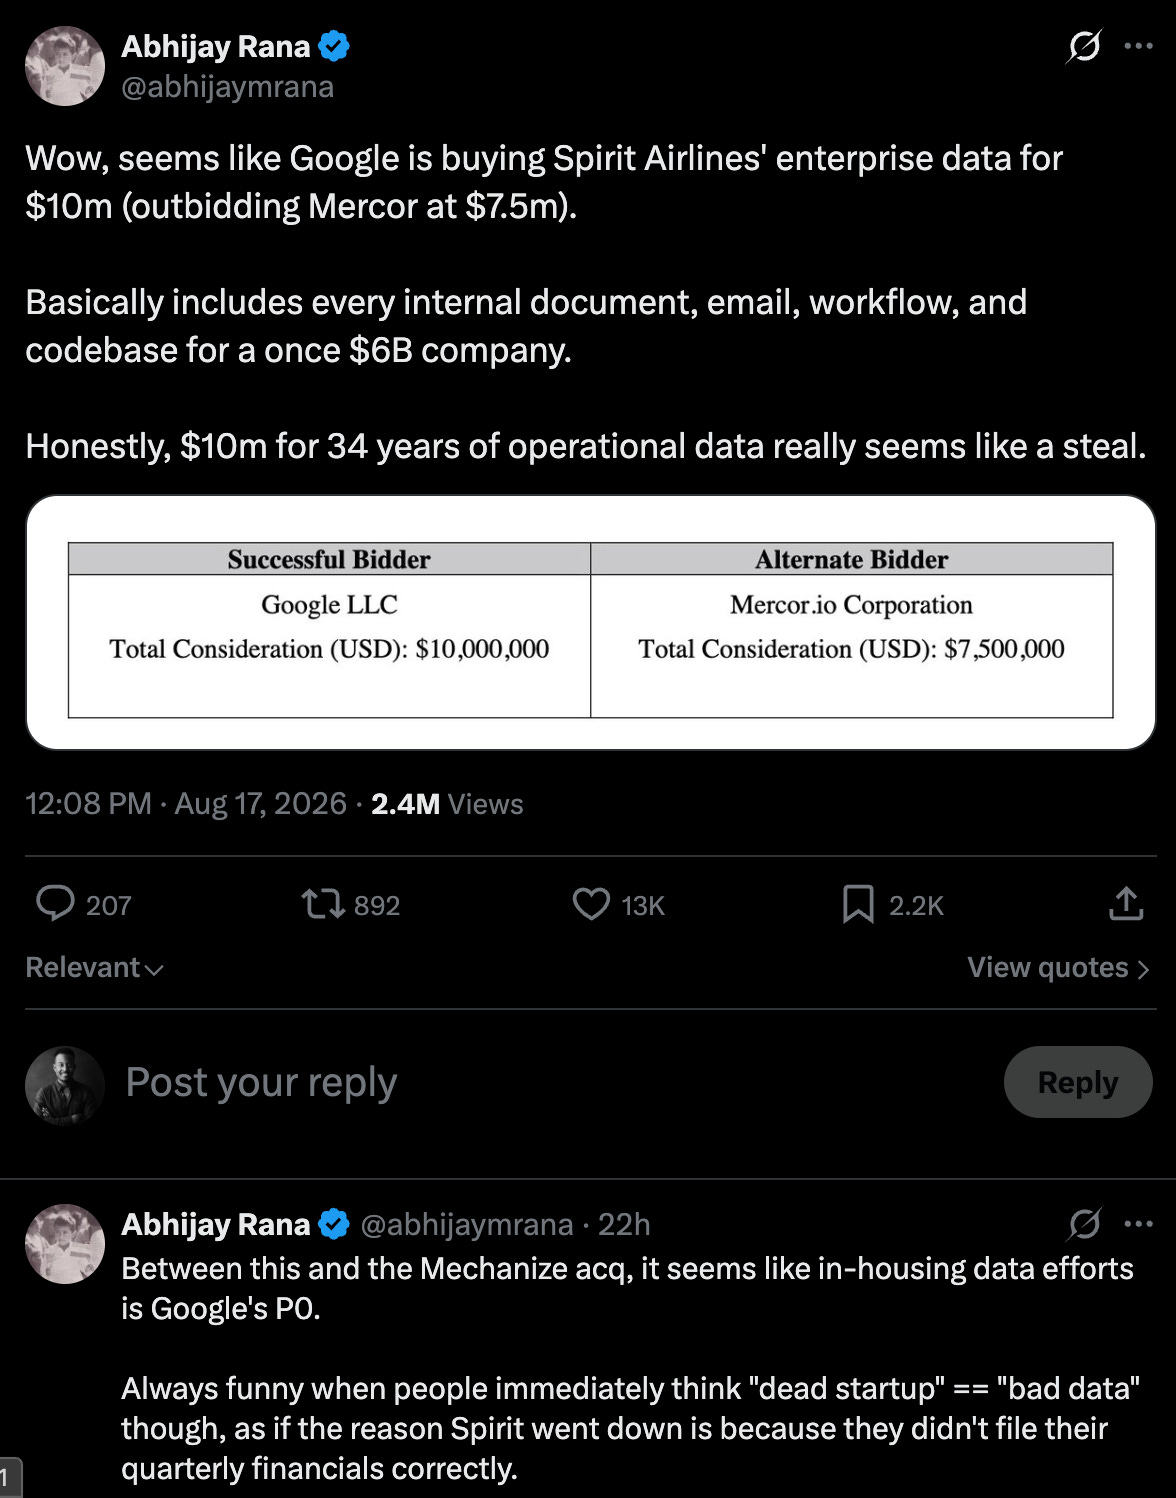The height and width of the screenshot is (1498, 1176).
Task: Click the Grok icon on main post
Action: tap(1084, 46)
